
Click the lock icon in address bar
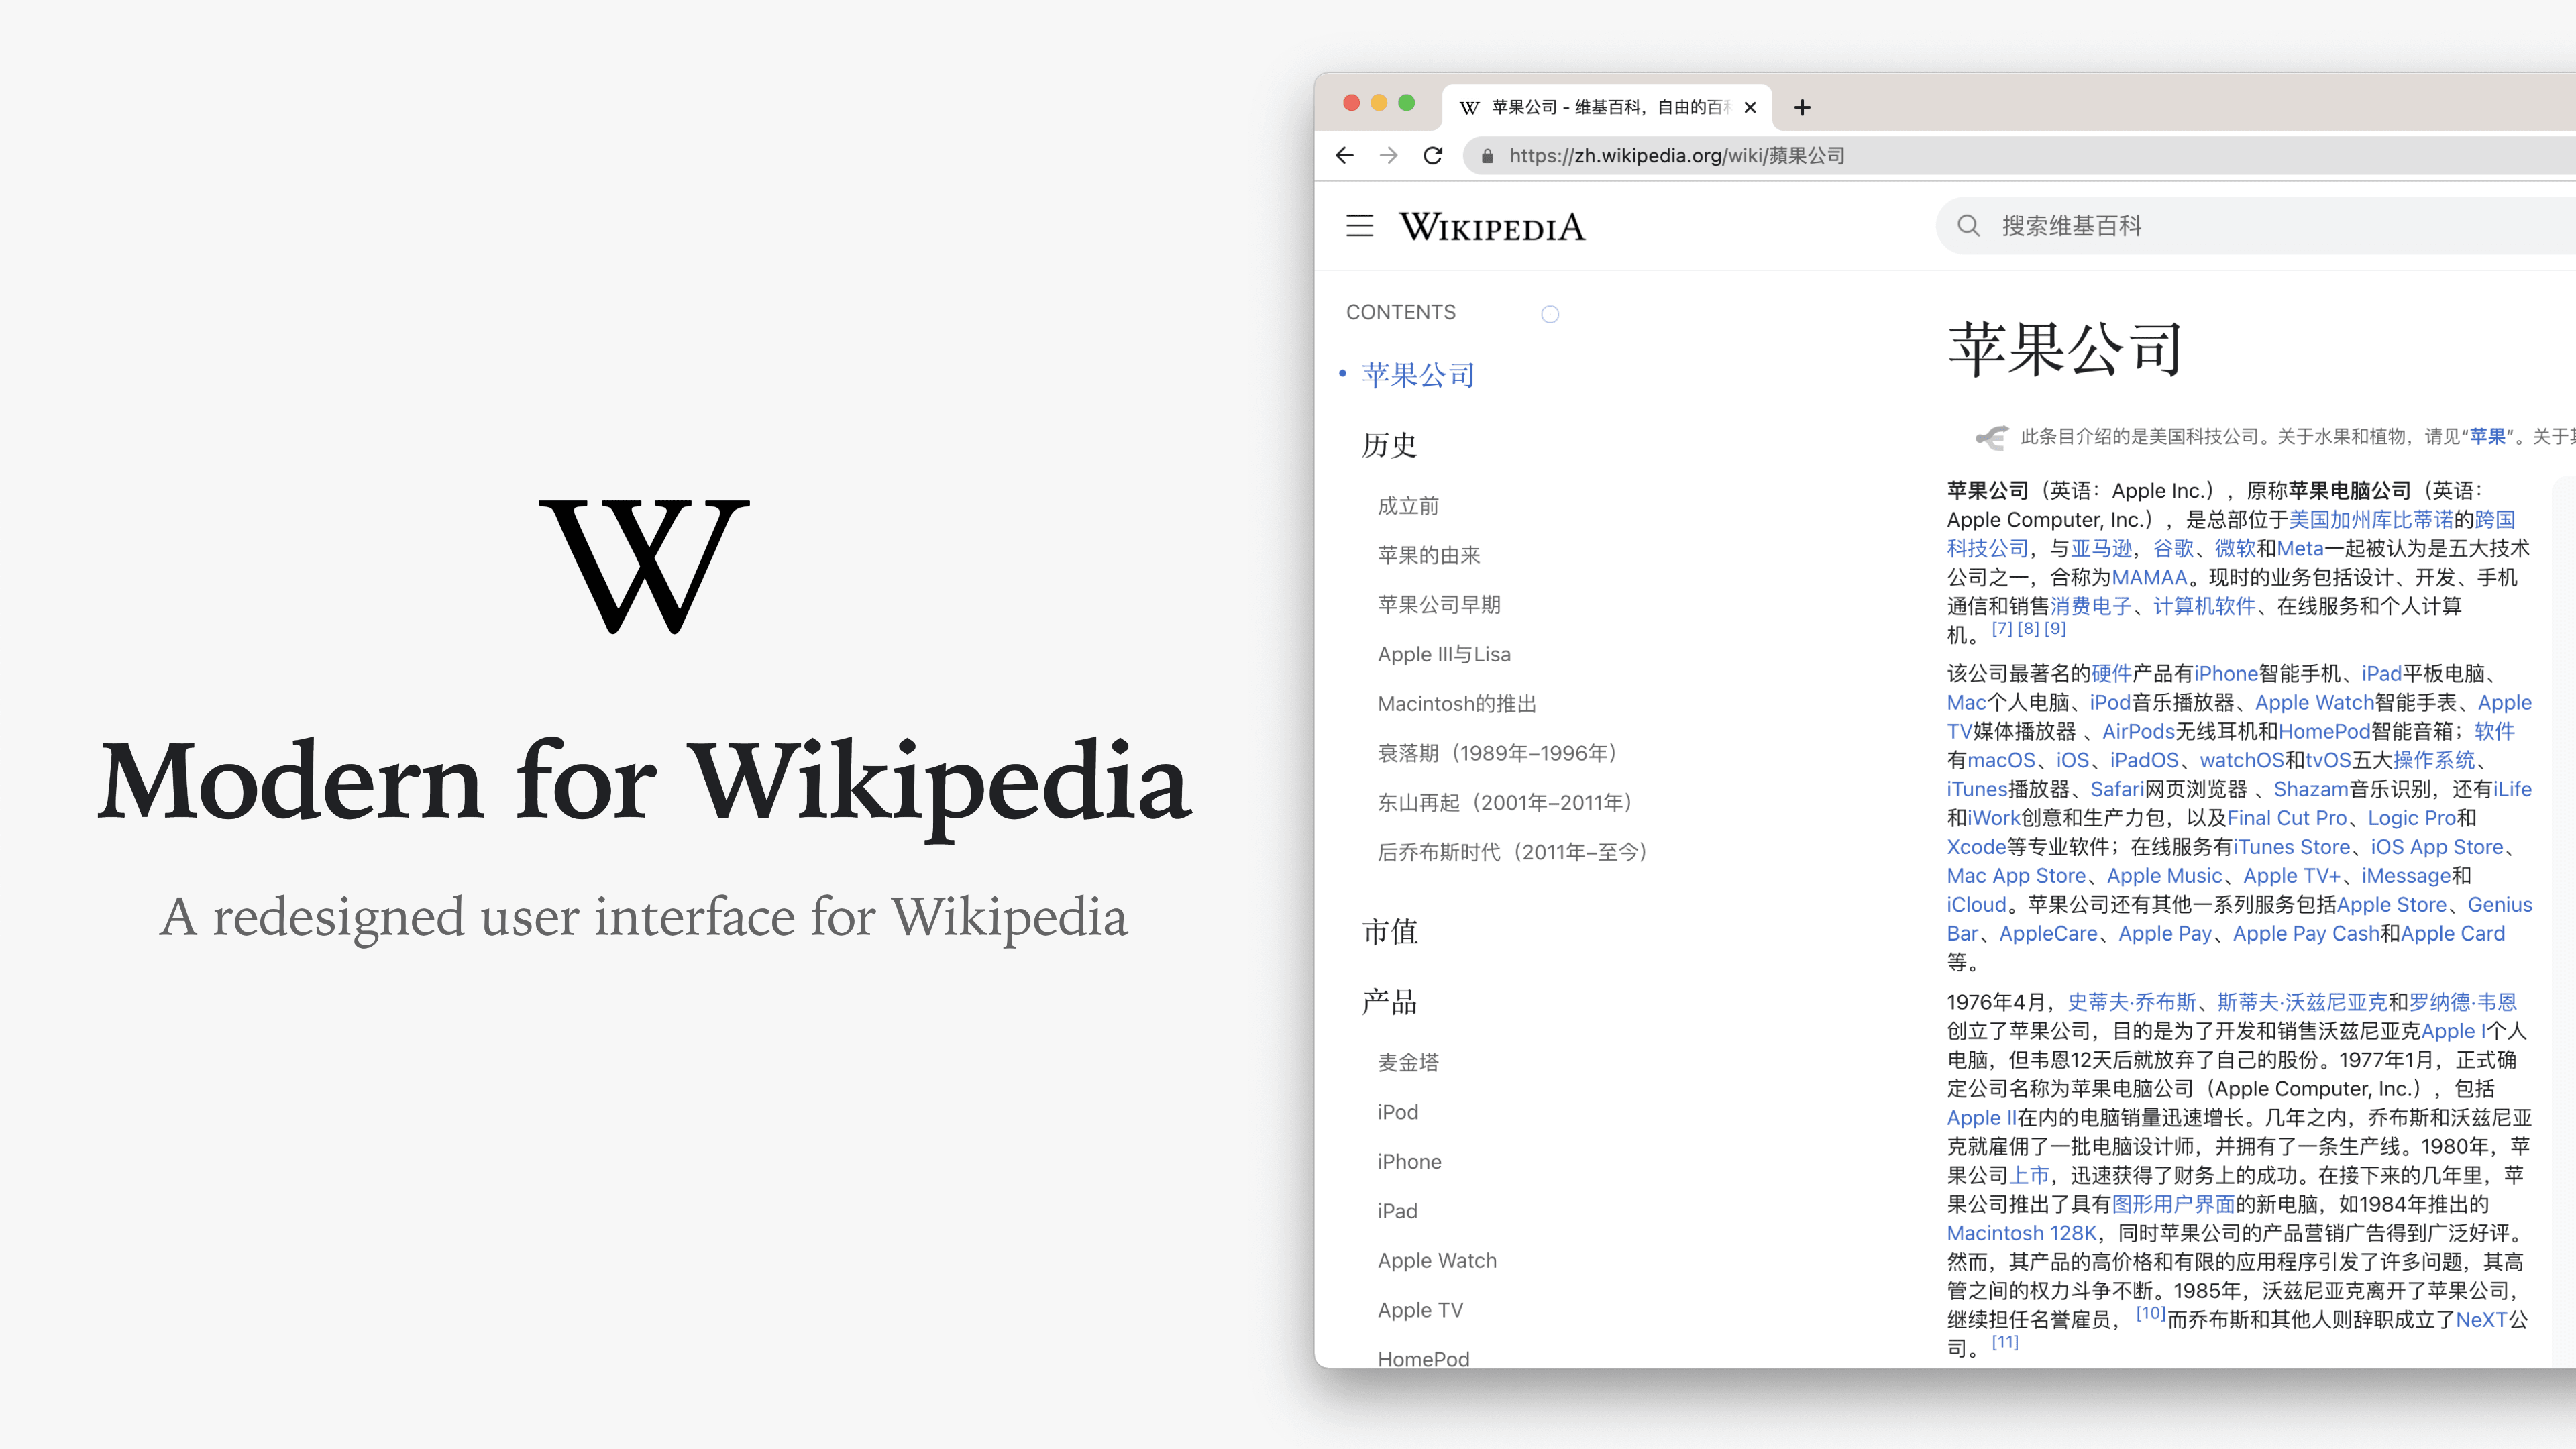point(1487,156)
